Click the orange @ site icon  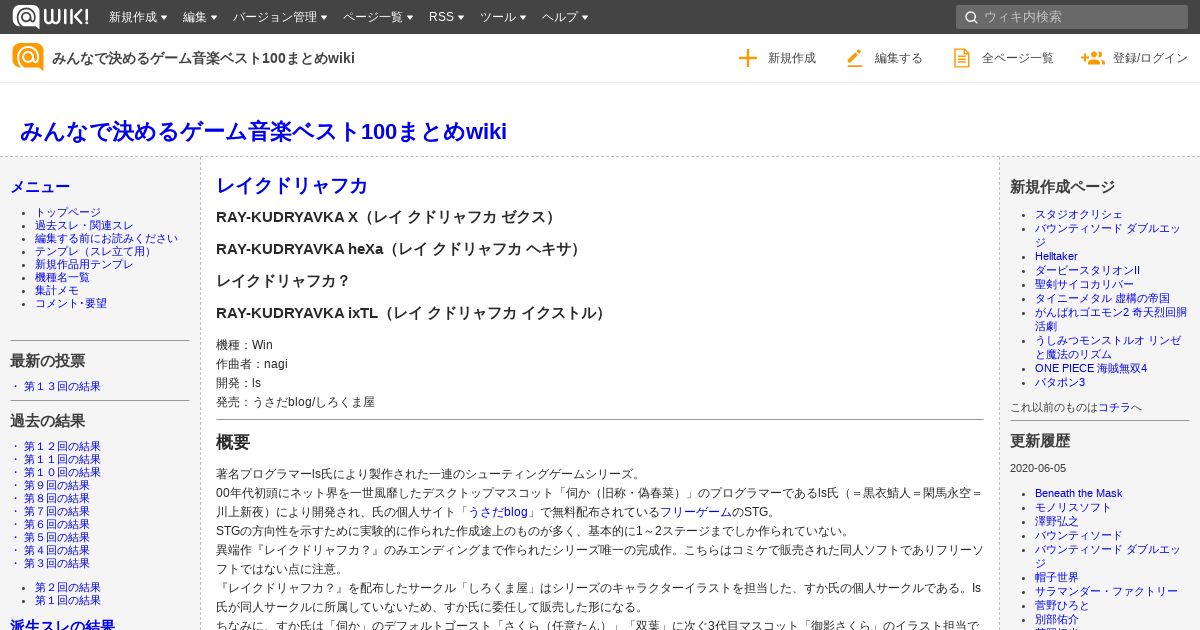coord(28,57)
